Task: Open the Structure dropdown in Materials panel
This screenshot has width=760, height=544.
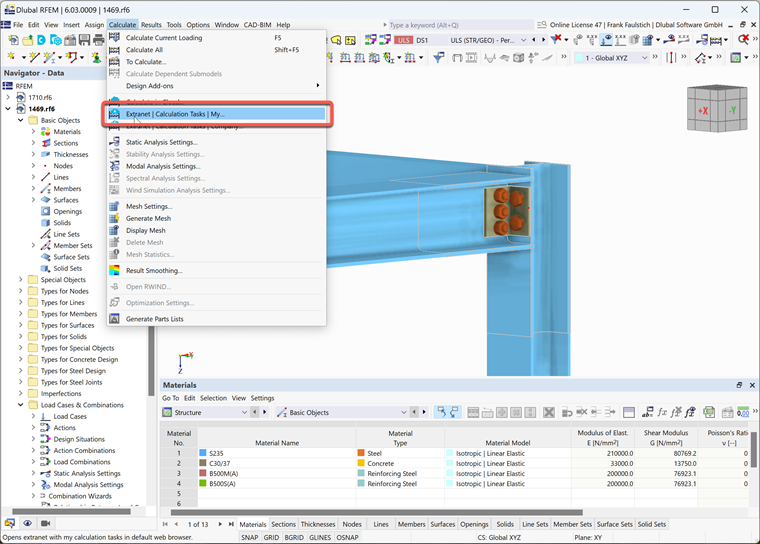Action: click(x=244, y=413)
